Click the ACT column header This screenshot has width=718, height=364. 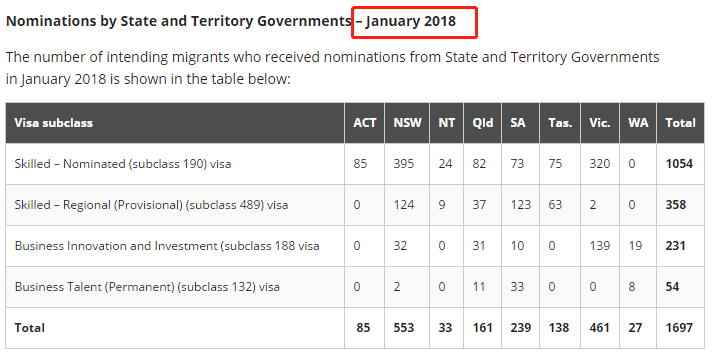coord(364,123)
